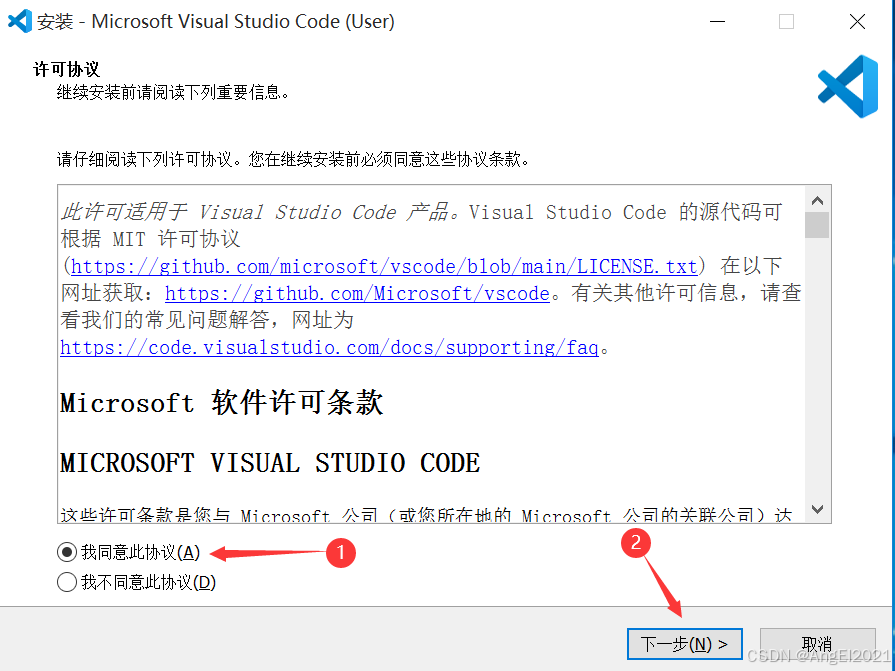Image resolution: width=895 pixels, height=671 pixels.
Task: Select the decline option 我不同意此协议(D)
Action: (x=137, y=583)
